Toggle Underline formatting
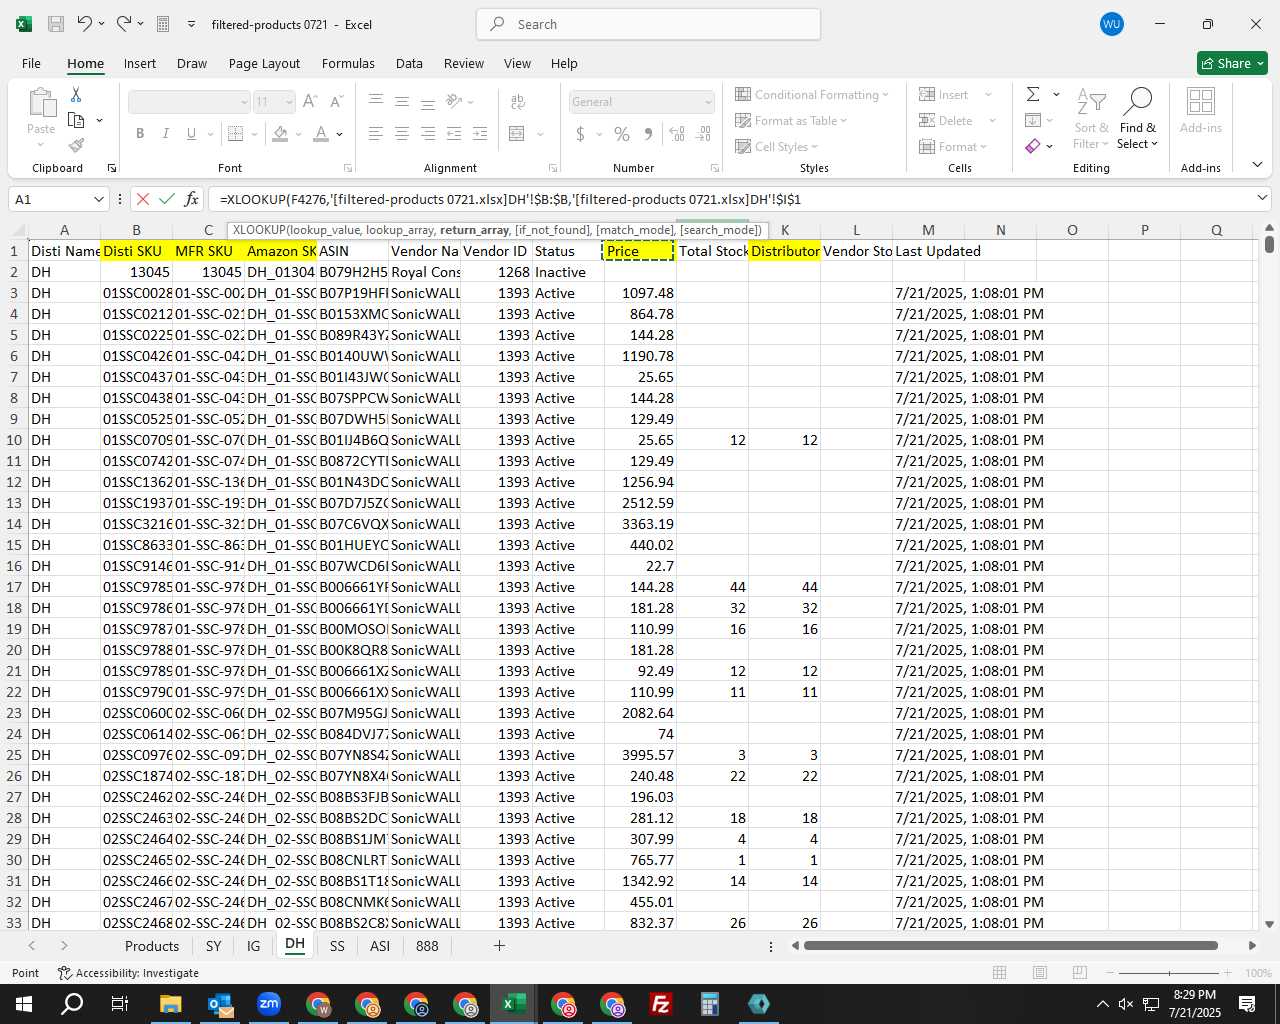The height and width of the screenshot is (1024, 1280). tap(191, 133)
